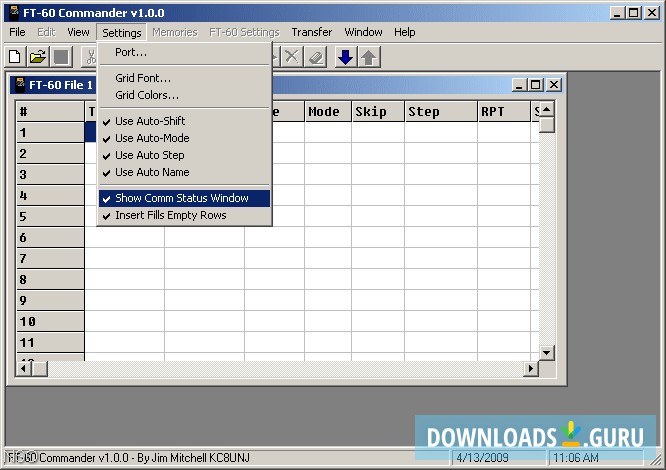
Task: Click the Save disk toolbar icon
Action: 61,57
